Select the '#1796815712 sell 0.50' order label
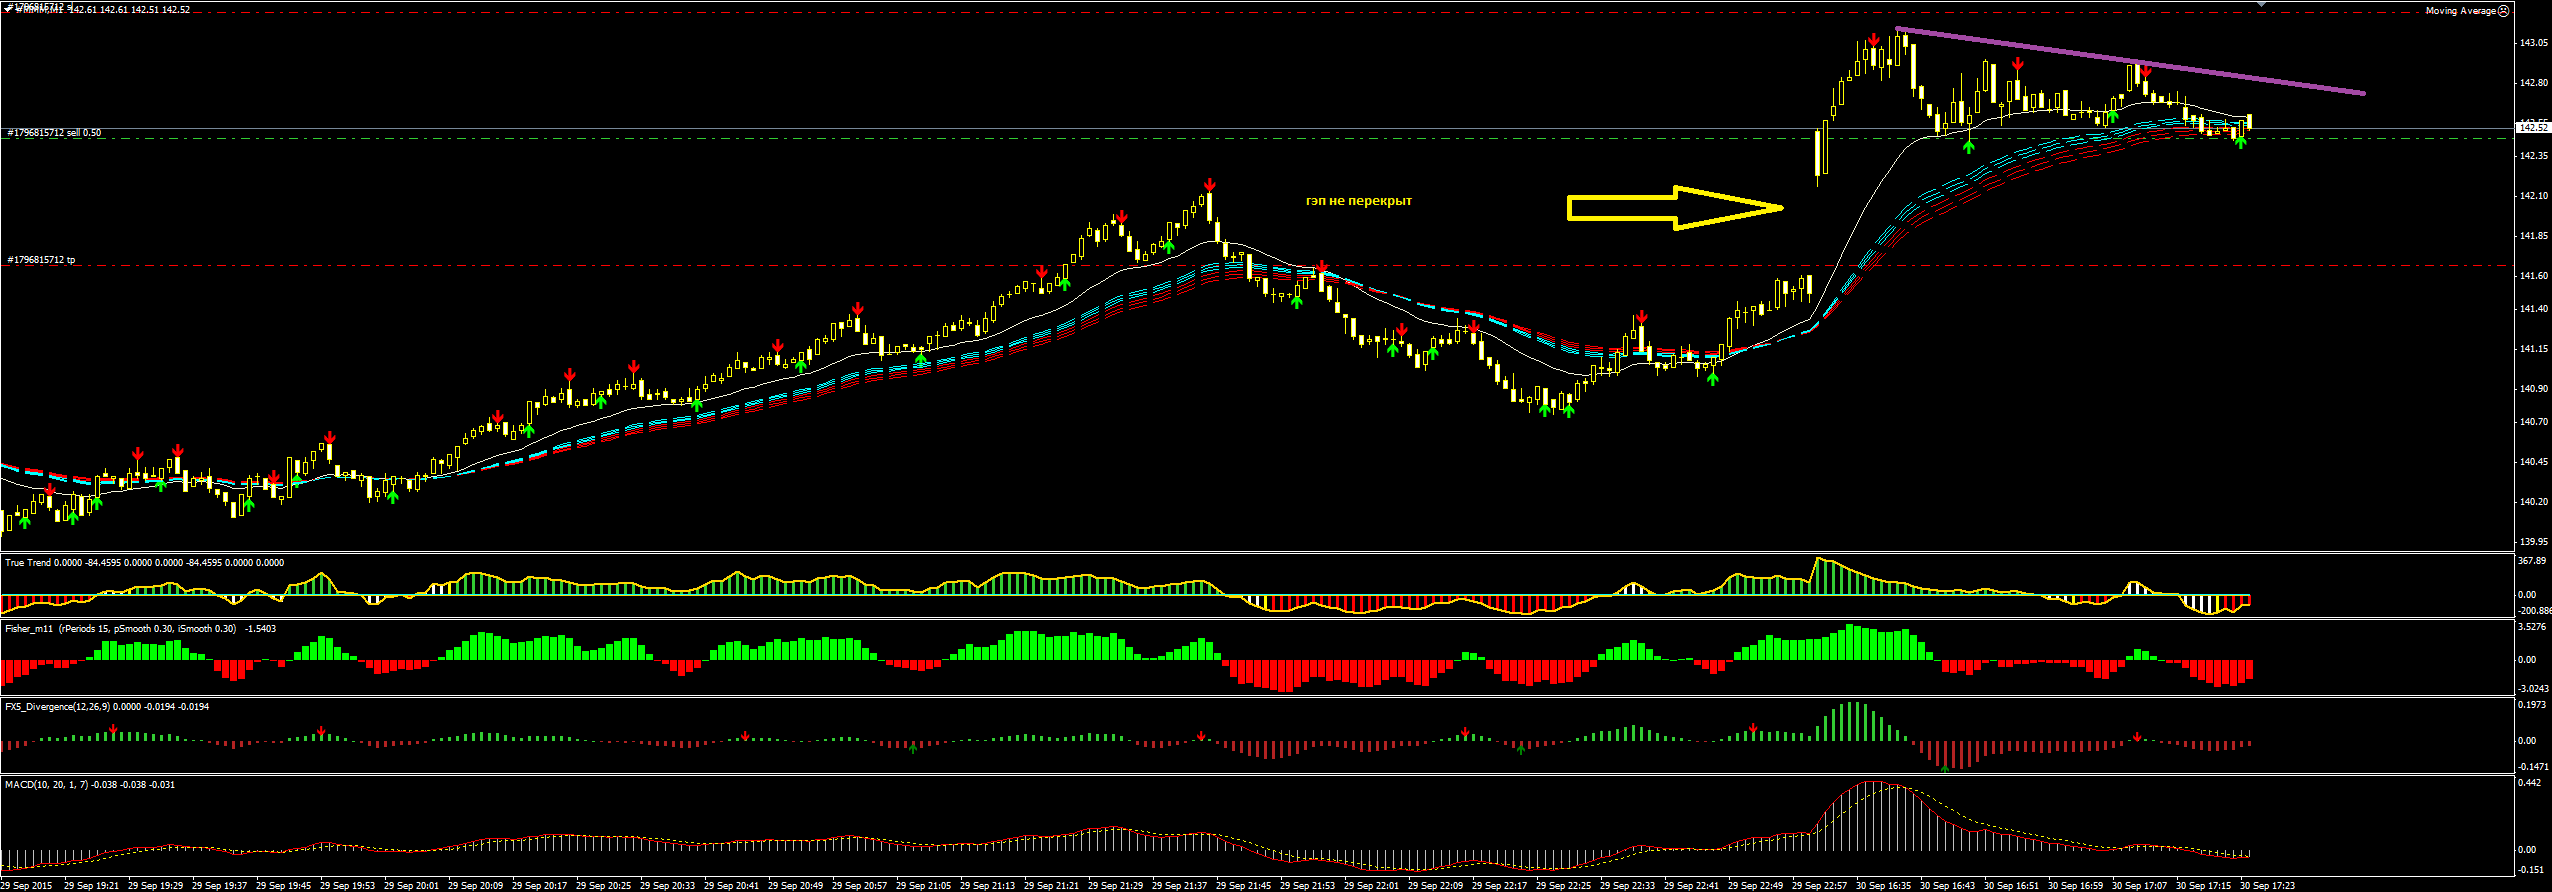 [x=54, y=132]
